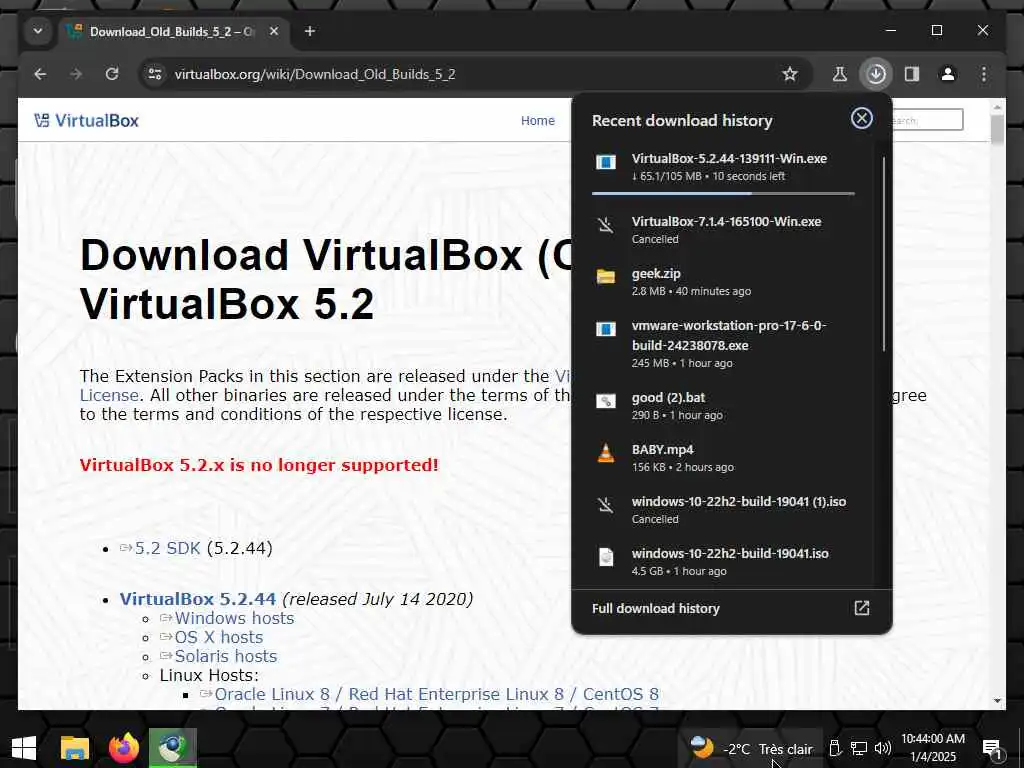
Task: View site information icon in address bar
Action: tap(155, 74)
